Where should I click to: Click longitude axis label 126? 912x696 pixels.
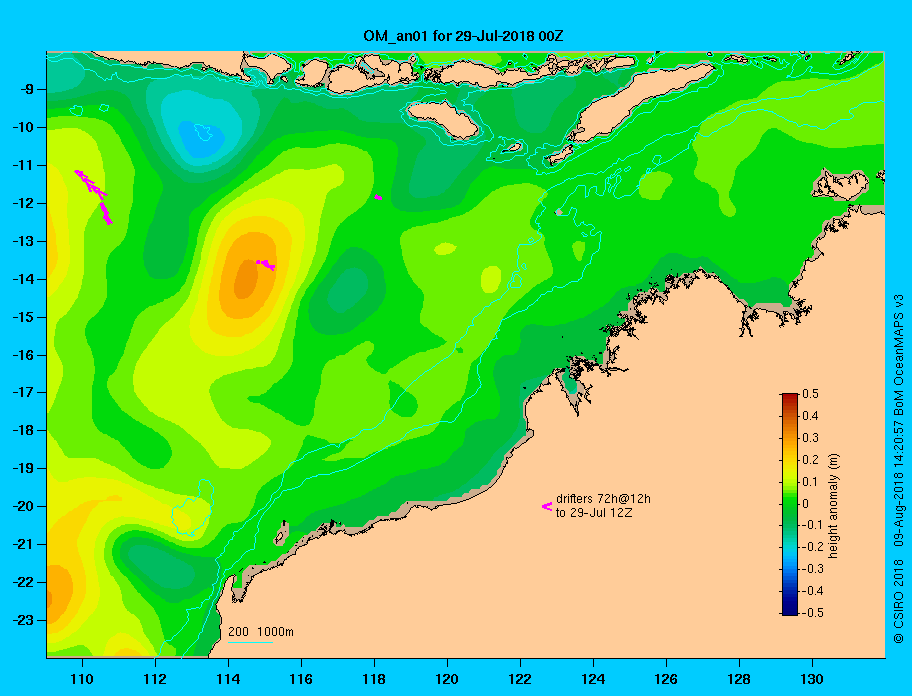[666, 679]
